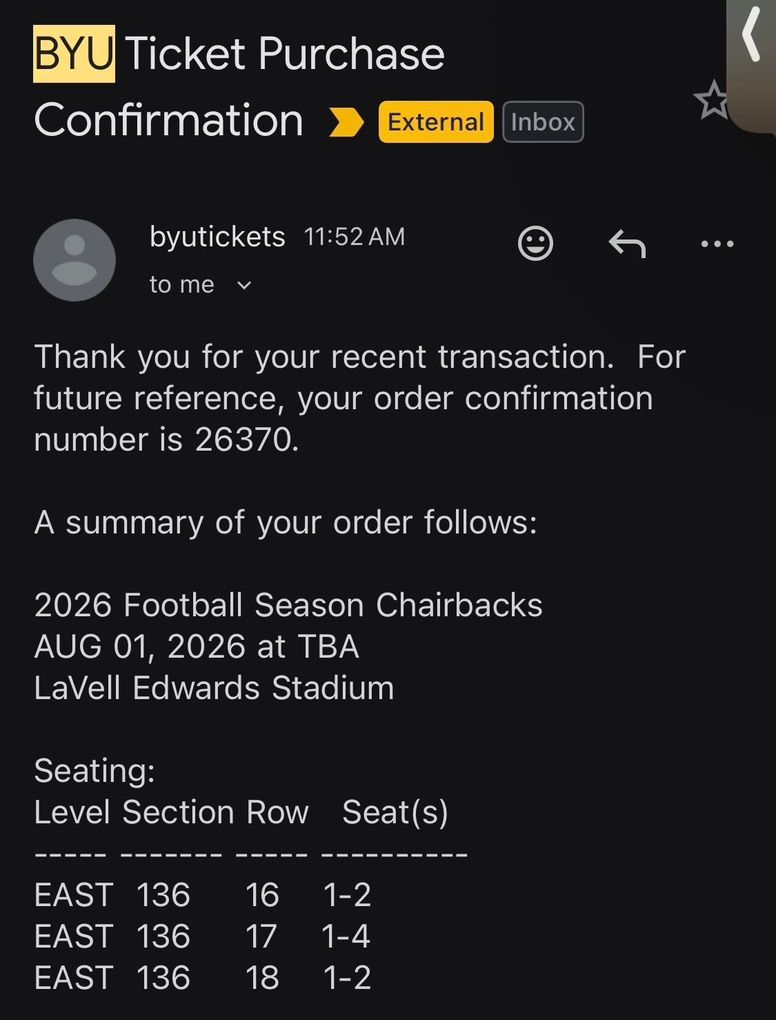This screenshot has height=1020, width=776.
Task: Tap the byutickets sender name
Action: pos(217,237)
